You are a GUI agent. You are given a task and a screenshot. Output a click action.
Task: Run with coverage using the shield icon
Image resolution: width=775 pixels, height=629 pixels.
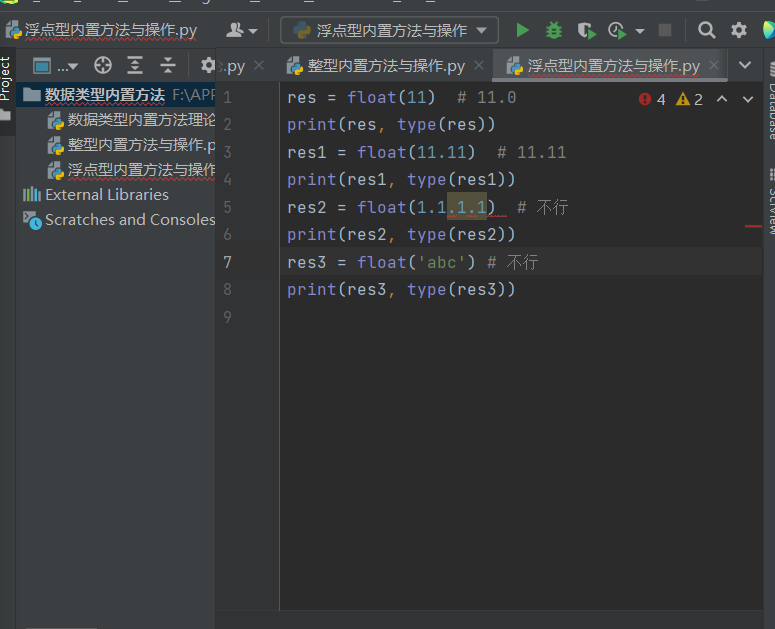point(587,31)
